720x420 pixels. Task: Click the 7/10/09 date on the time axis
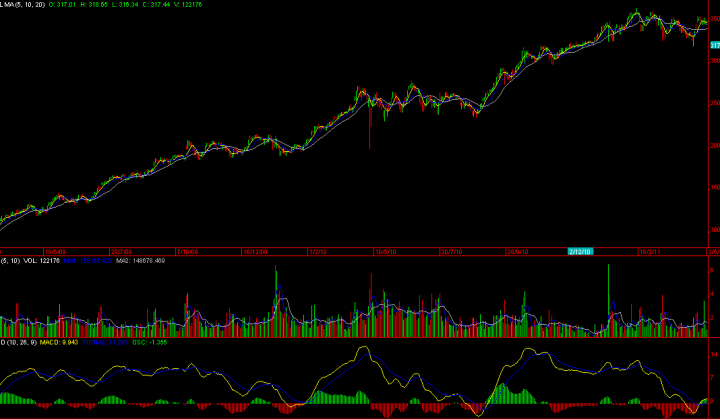point(188,252)
